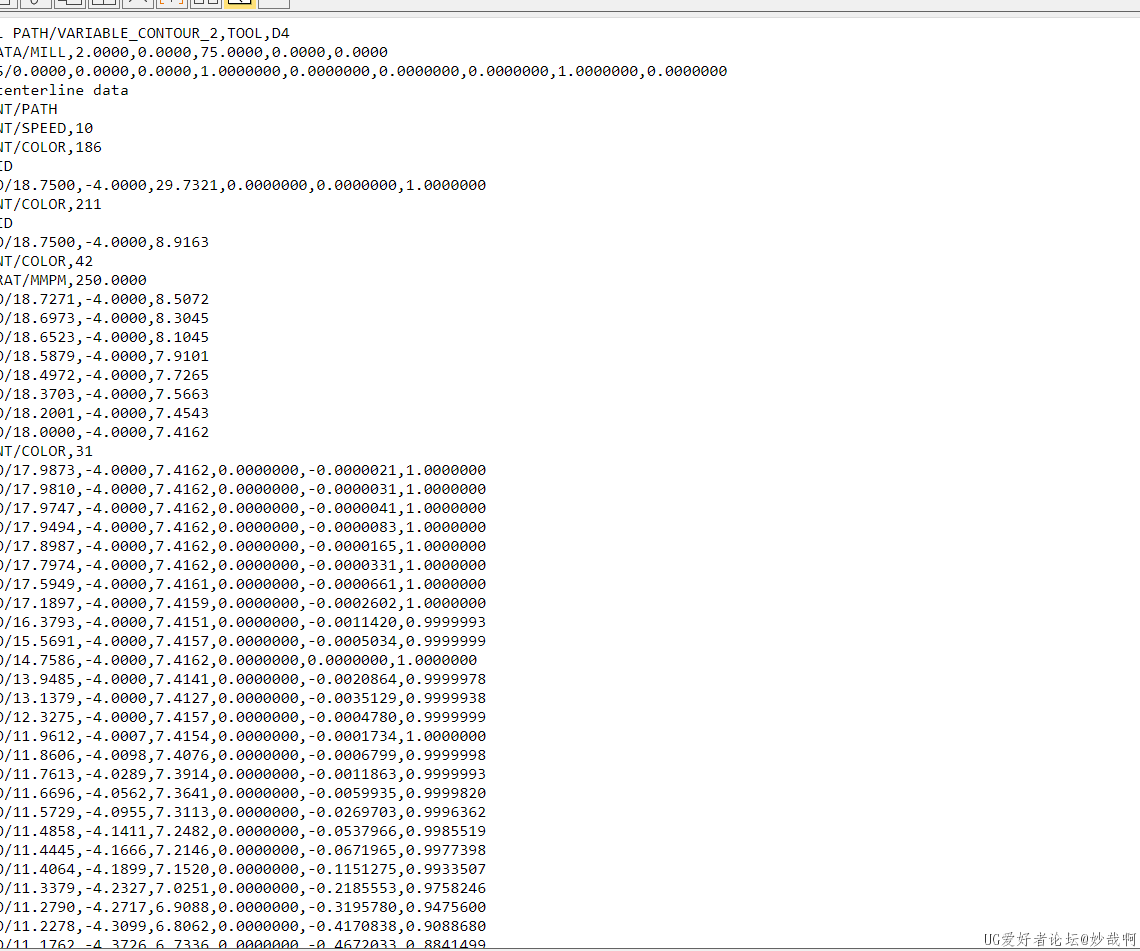1140x951 pixels.
Task: Click the line starting 12.3275 with -0.0004780
Action: click(x=243, y=717)
